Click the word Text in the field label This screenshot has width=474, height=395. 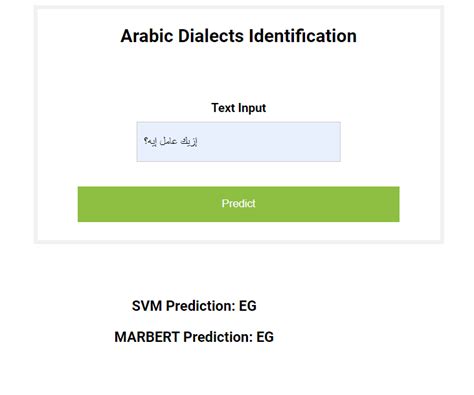pyautogui.click(x=223, y=108)
